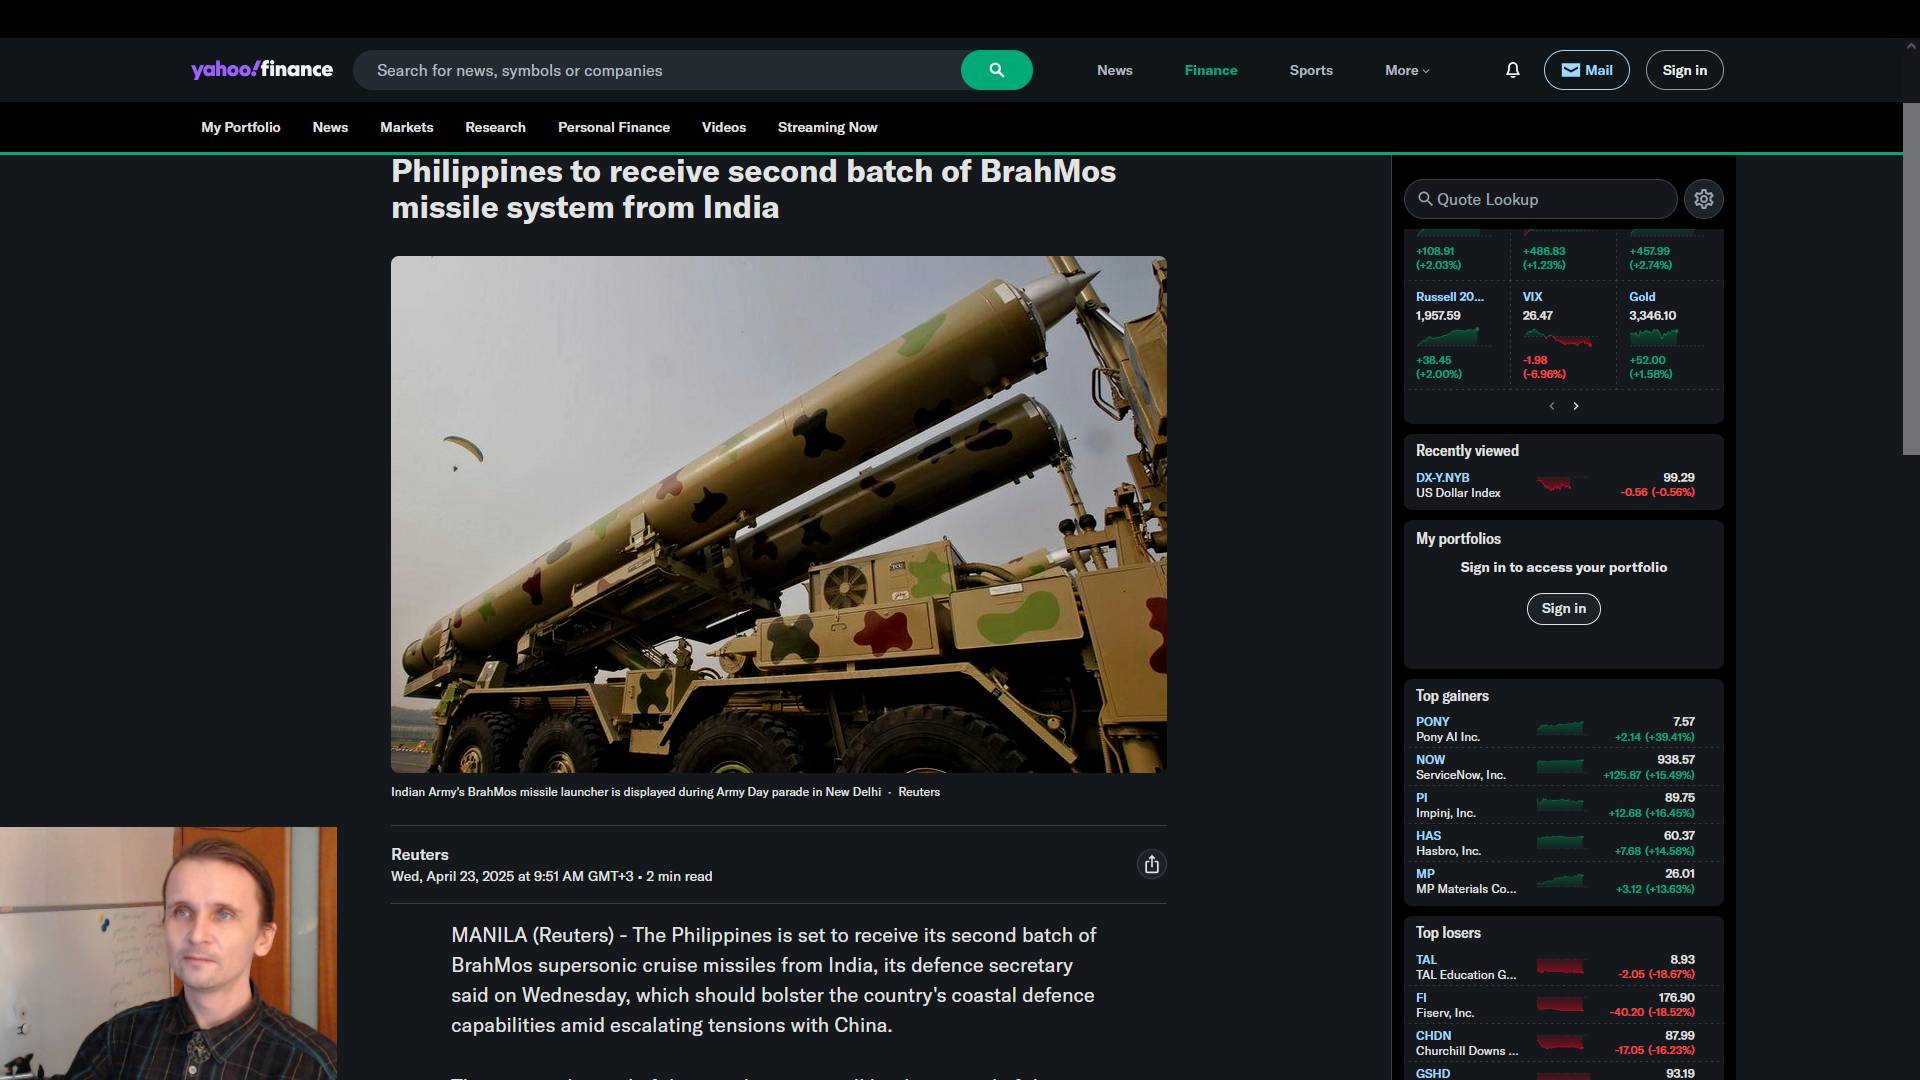Open DX-Y.NYB in Recently viewed
The height and width of the screenshot is (1080, 1920).
1442,477
